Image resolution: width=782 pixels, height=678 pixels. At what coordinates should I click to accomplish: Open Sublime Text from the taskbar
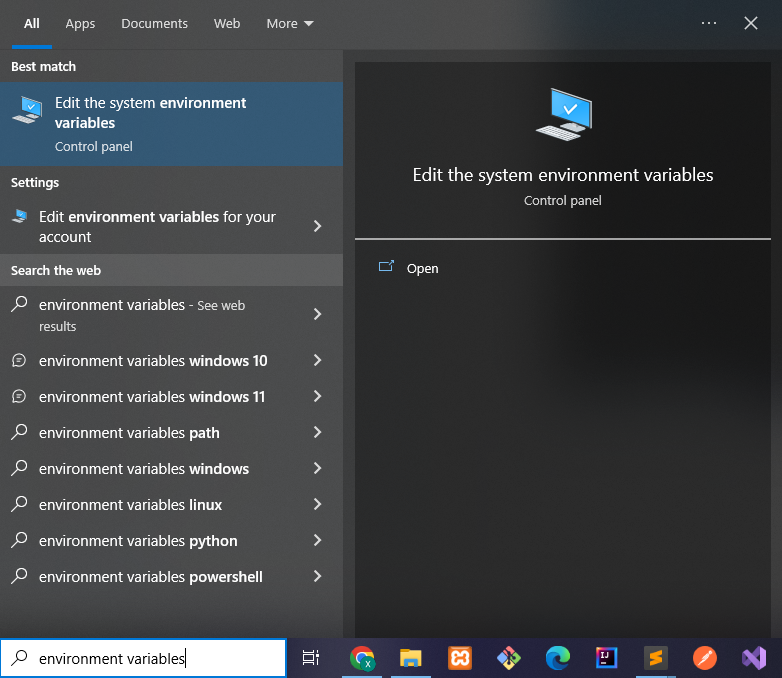[x=655, y=658]
